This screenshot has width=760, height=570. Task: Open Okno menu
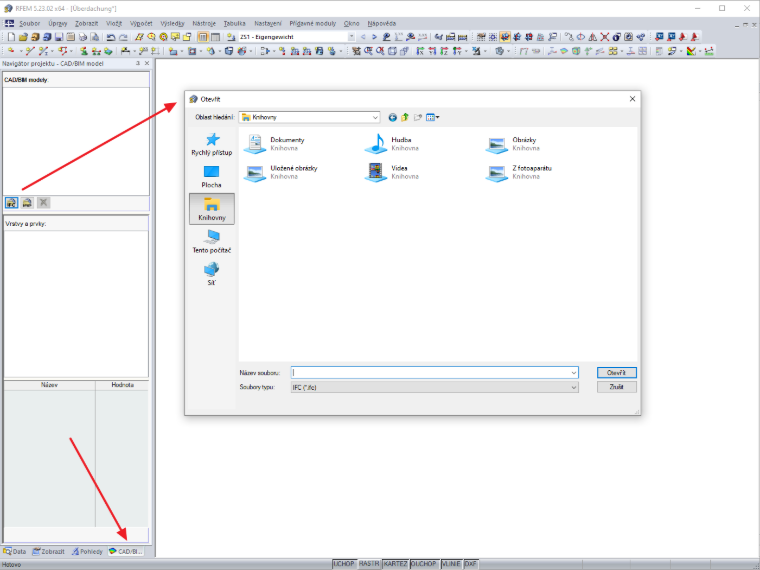point(351,23)
